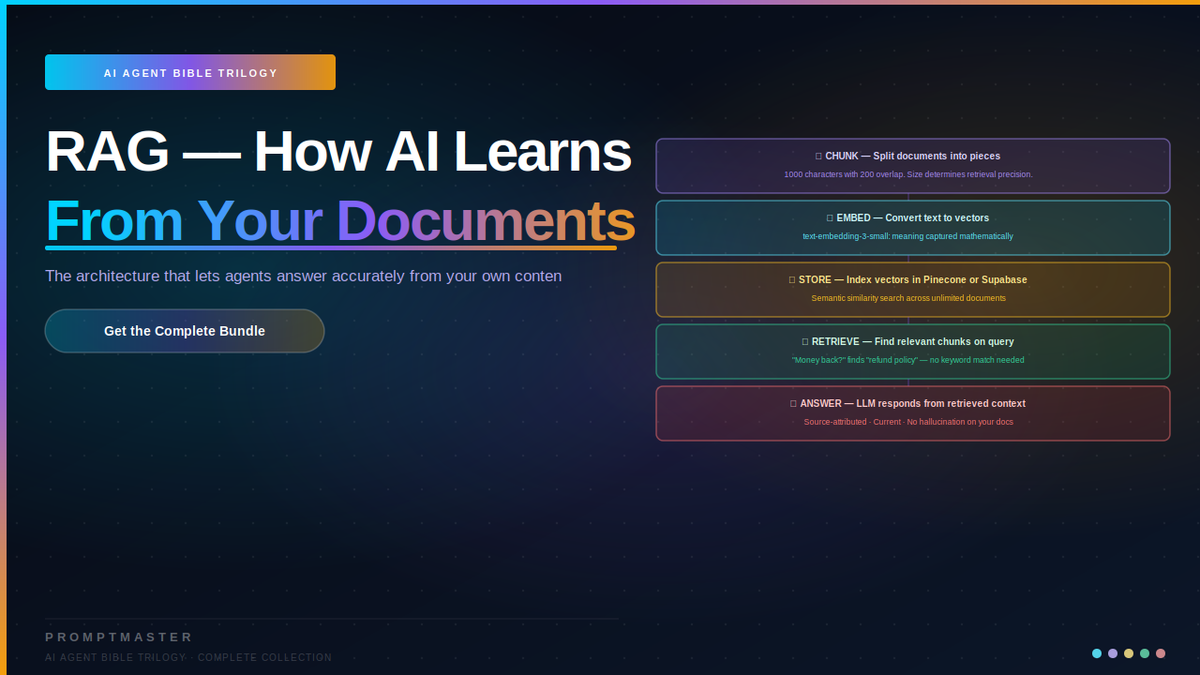Click the yellow dot indicator
This screenshot has height=675, width=1200.
(1129, 654)
